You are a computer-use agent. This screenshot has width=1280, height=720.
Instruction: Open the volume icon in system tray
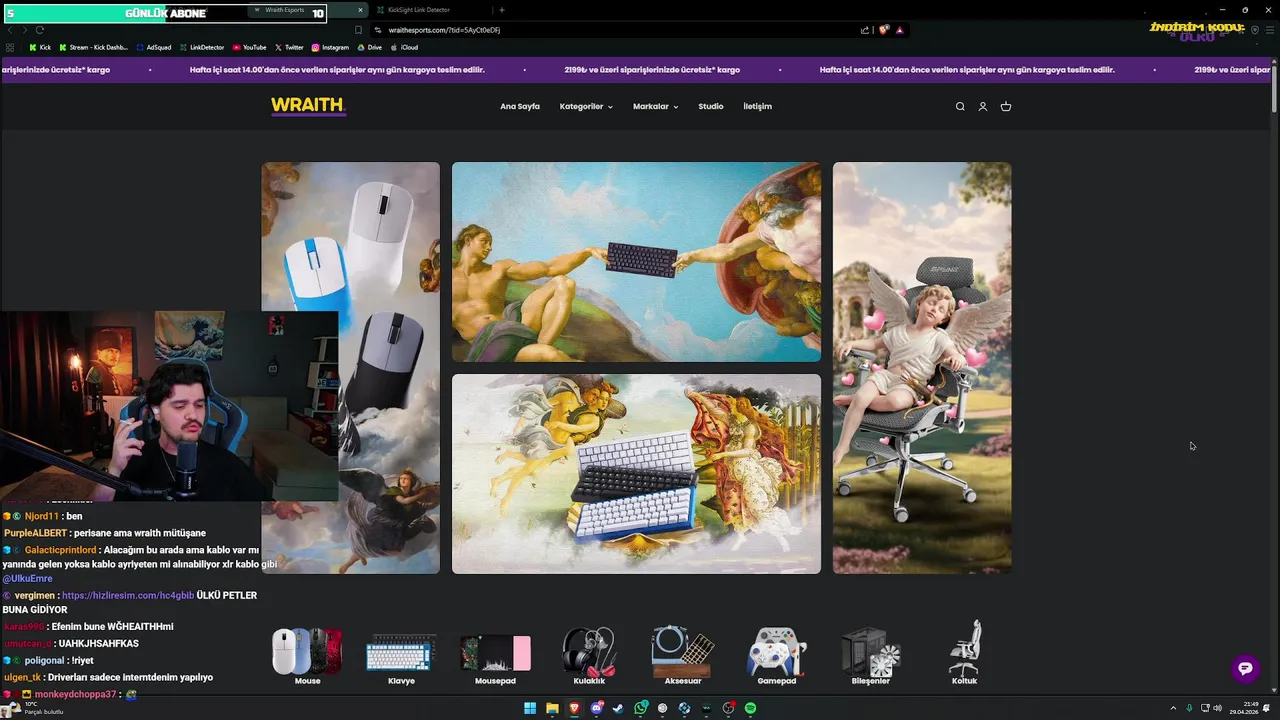[x=1217, y=708]
